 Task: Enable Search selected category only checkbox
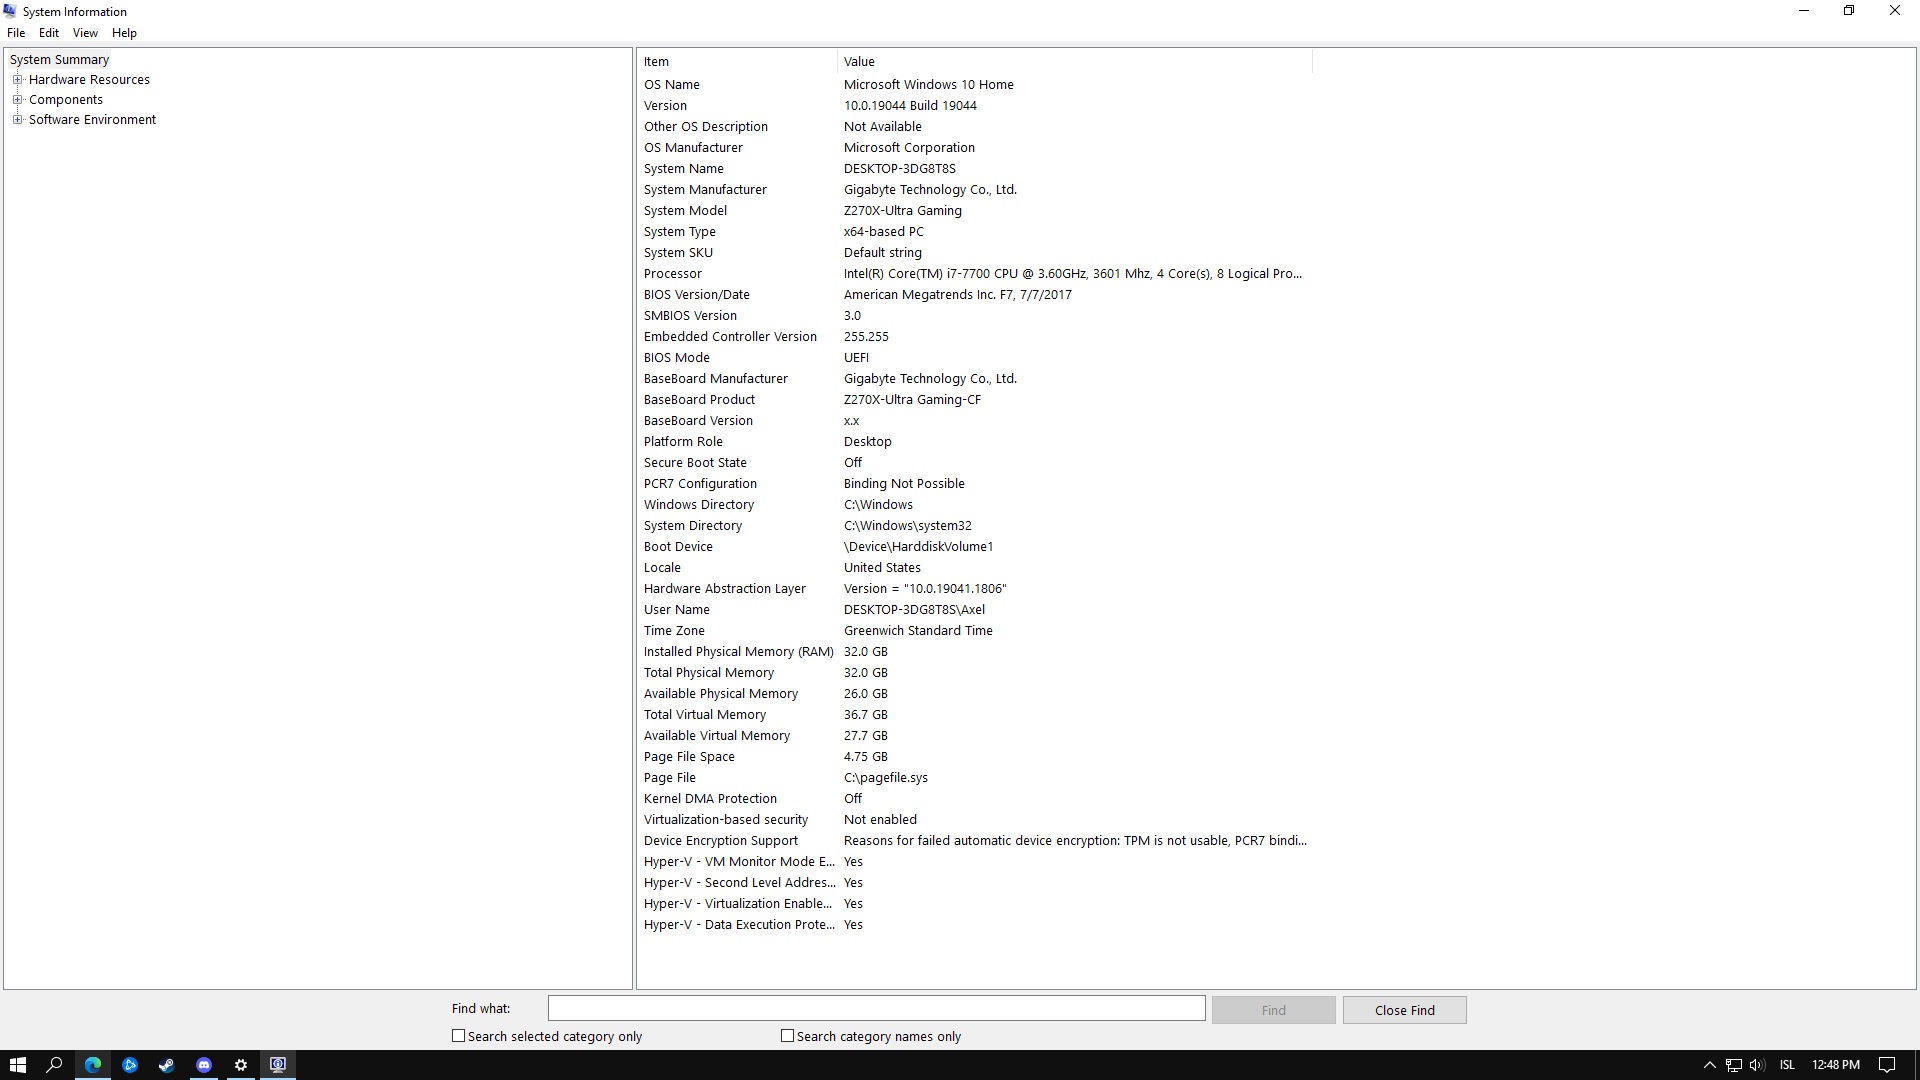(x=459, y=1036)
